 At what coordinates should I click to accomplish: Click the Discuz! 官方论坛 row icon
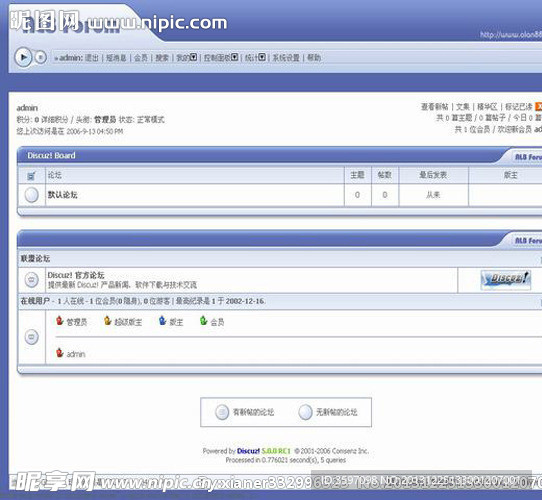pos(31,279)
